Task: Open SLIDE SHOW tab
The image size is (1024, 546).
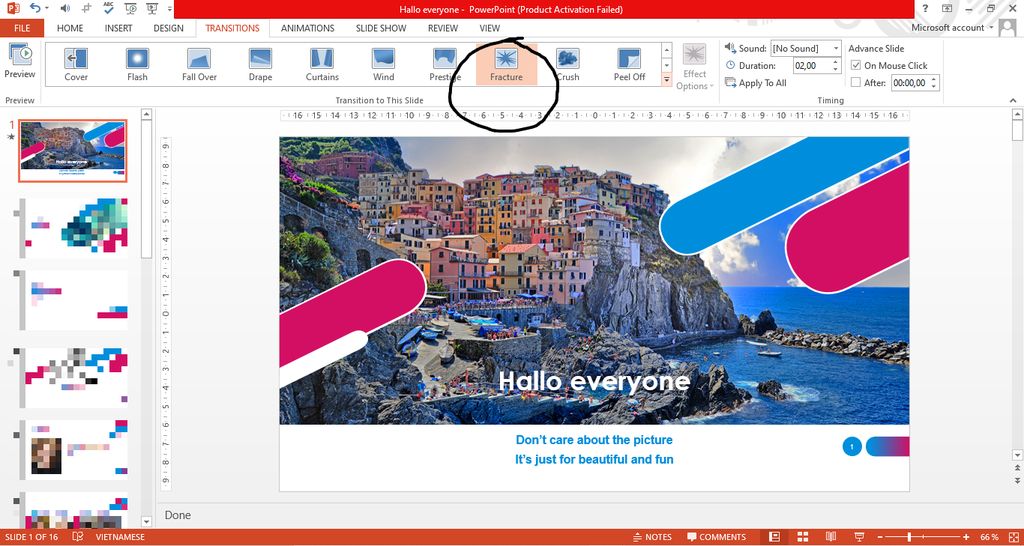Action: [x=381, y=28]
